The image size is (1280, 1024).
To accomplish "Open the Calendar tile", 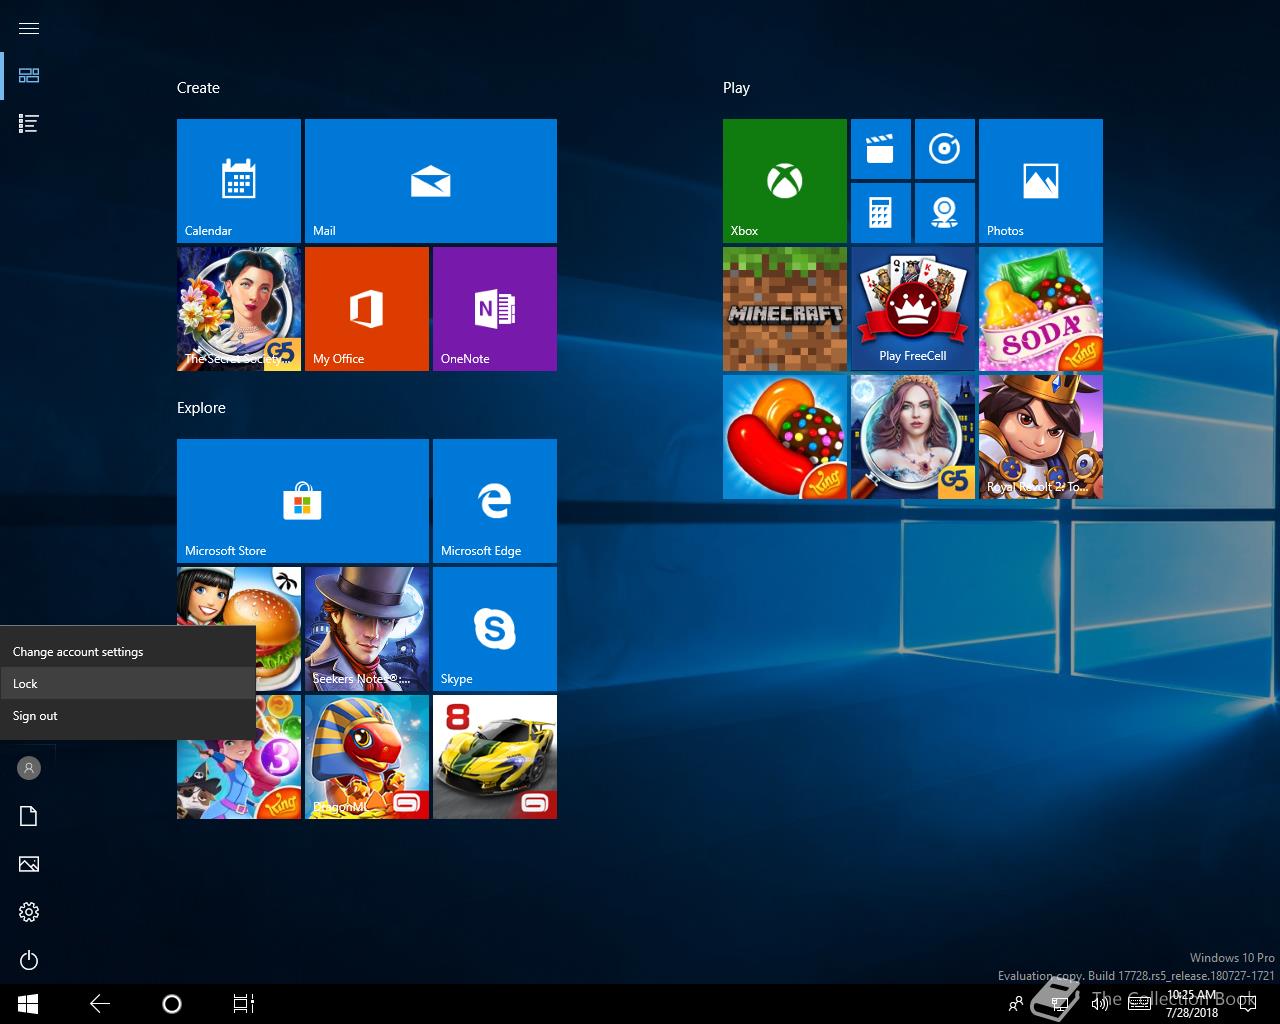I will point(239,181).
